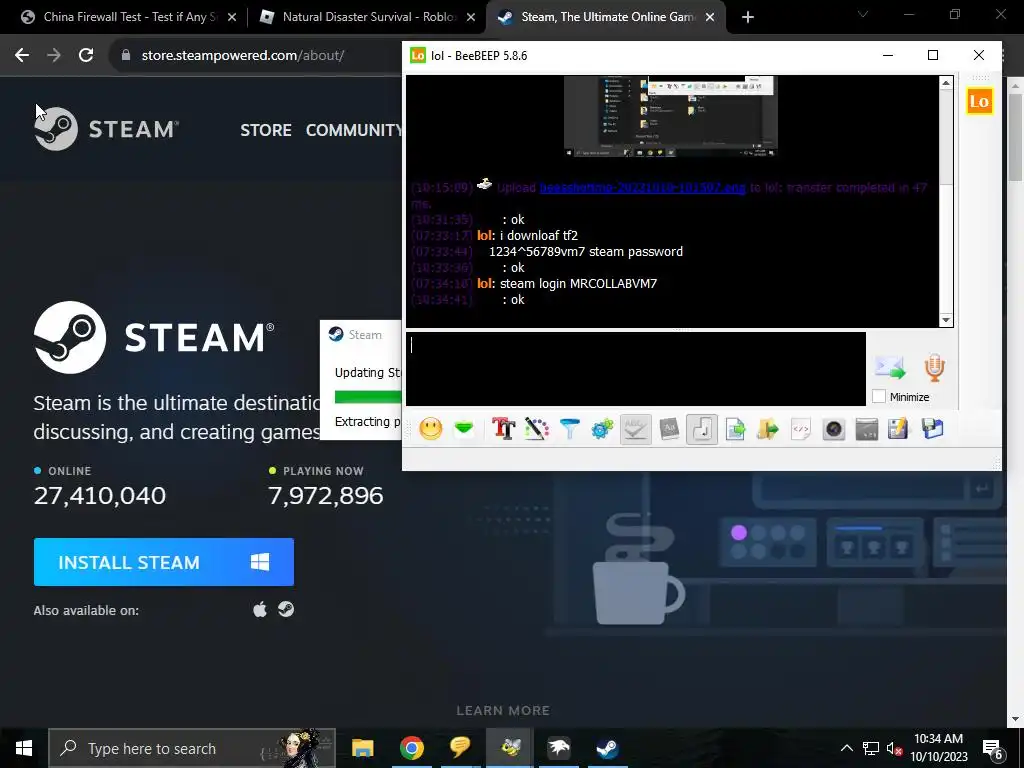Click the save-and-edit floppy pencil icon
The image size is (1024, 768).
click(899, 429)
